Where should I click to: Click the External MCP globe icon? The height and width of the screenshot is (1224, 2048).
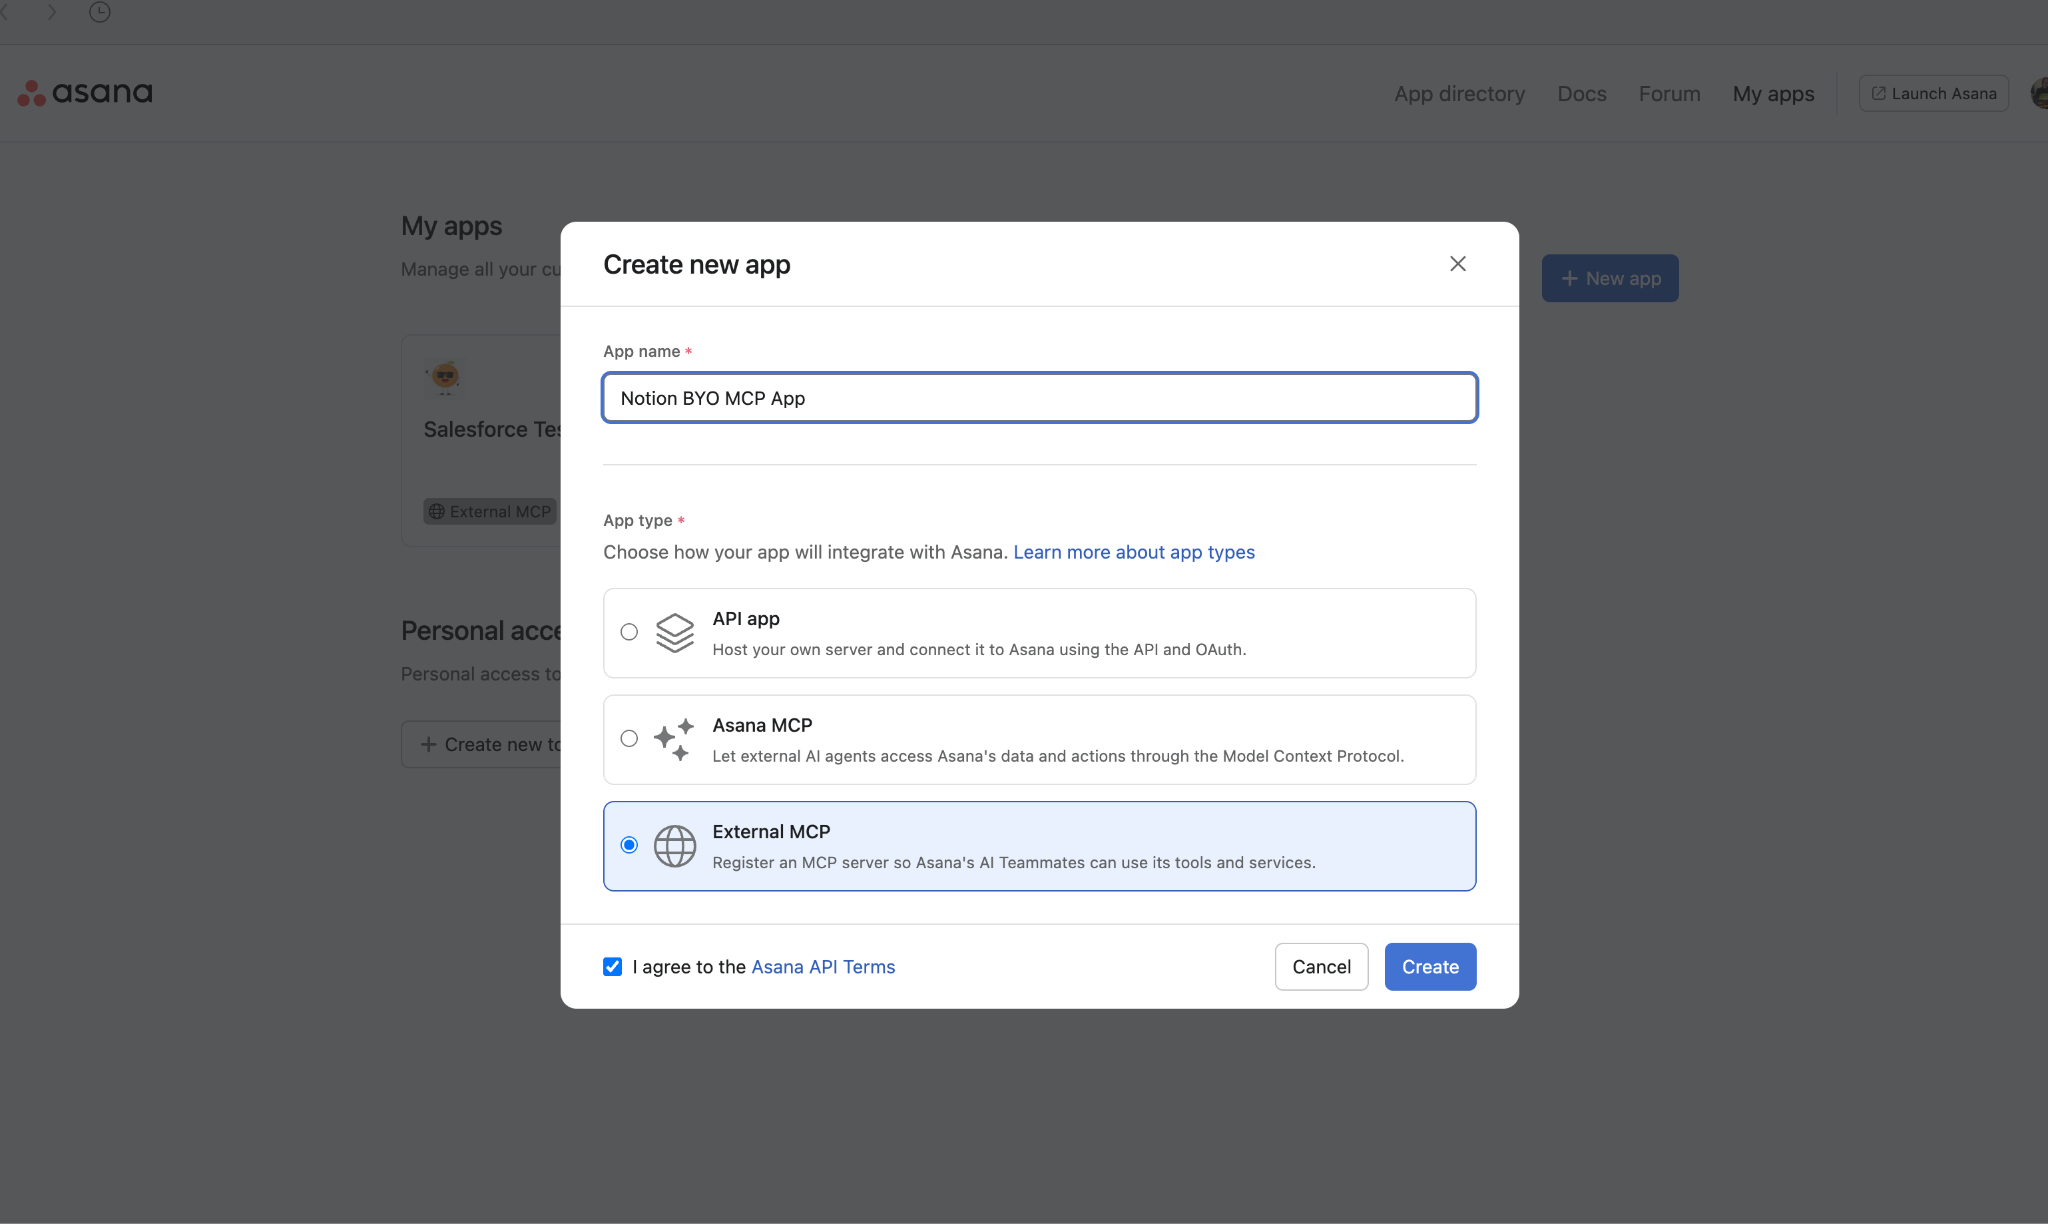click(675, 846)
